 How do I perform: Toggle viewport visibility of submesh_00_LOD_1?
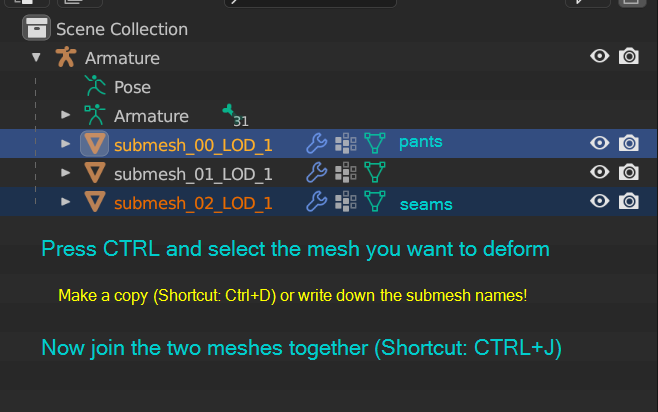tap(600, 143)
